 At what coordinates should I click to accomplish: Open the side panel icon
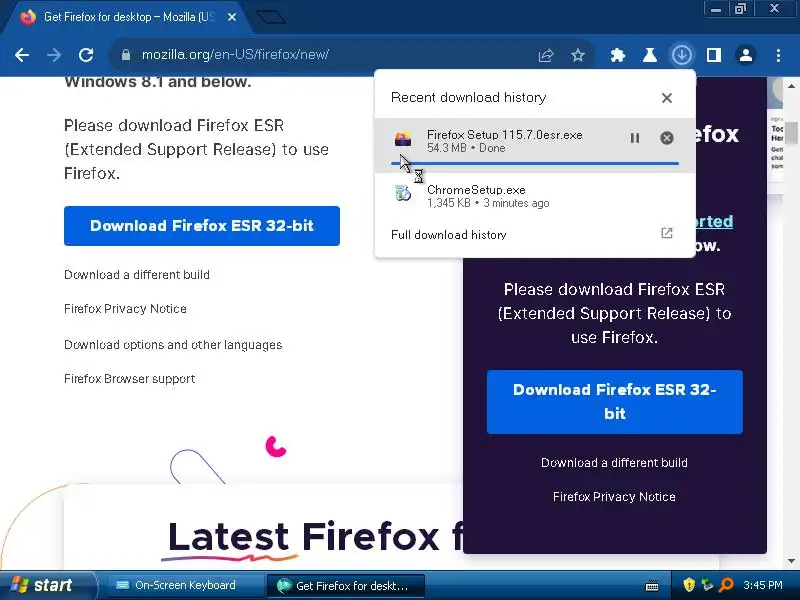[713, 55]
